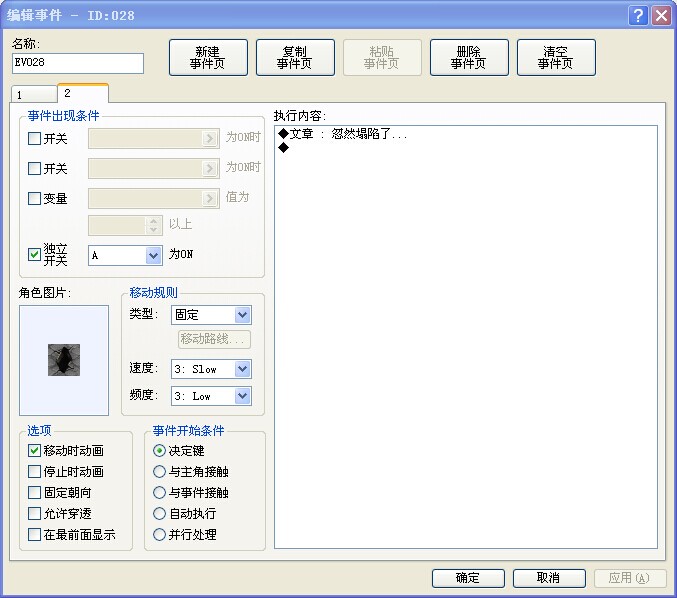Image resolution: width=677 pixels, height=598 pixels.
Task: Click the 复制事件页 button
Action: pos(295,57)
